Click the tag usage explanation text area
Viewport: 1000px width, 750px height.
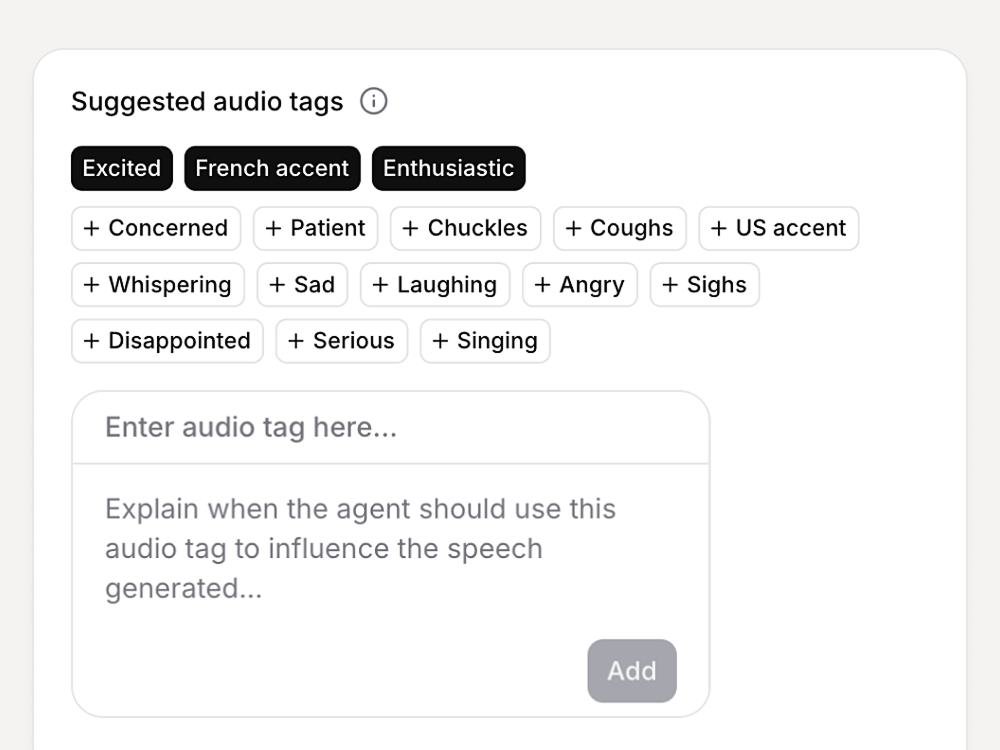(x=360, y=549)
